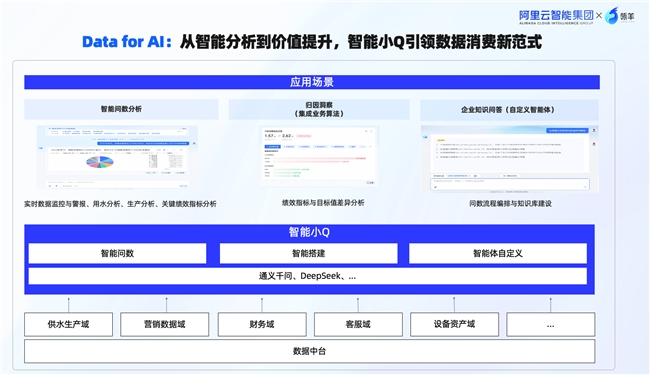Select the 智能体自定义 box
Image resolution: width=650 pixels, height=375 pixels.
(498, 253)
